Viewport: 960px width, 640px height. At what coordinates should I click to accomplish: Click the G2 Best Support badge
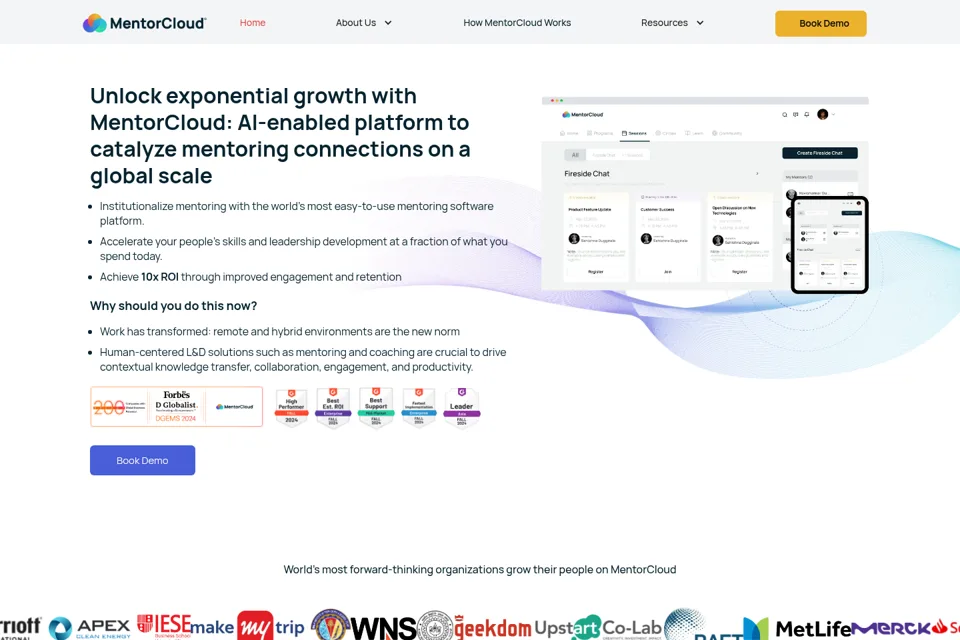pos(376,407)
